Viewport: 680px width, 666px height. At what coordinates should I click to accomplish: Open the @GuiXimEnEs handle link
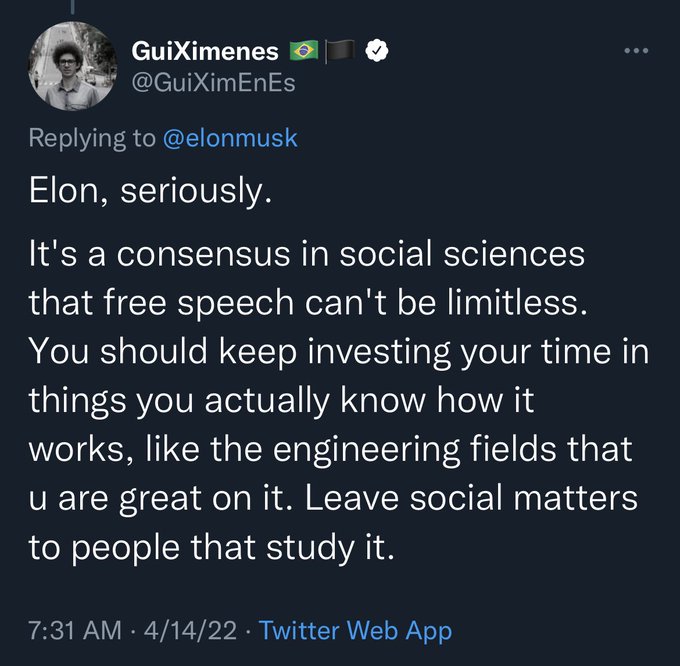coord(213,82)
